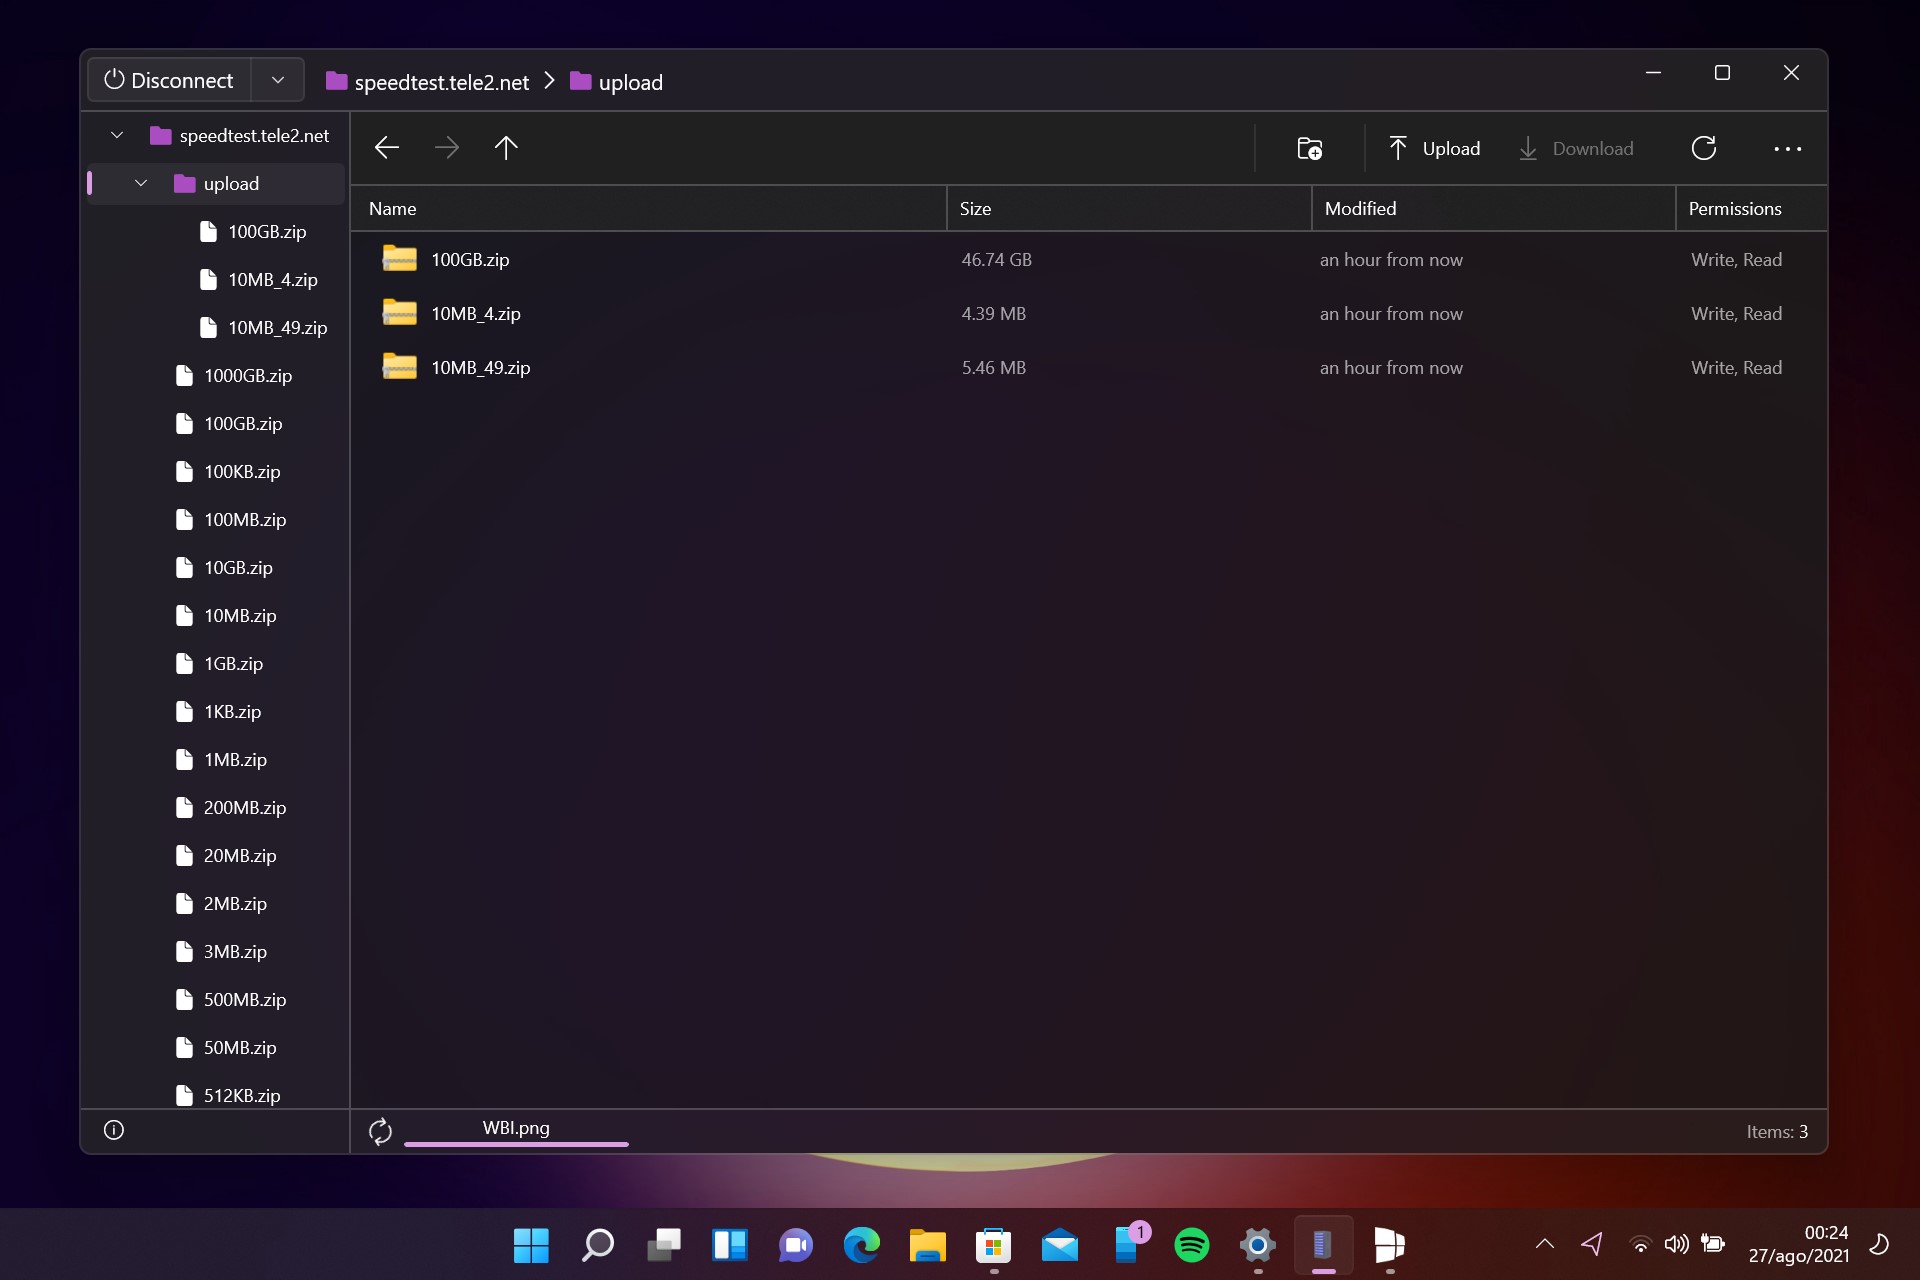Open the clock showing 00:24
The width and height of the screenshot is (1920, 1280).
[x=1798, y=1244]
